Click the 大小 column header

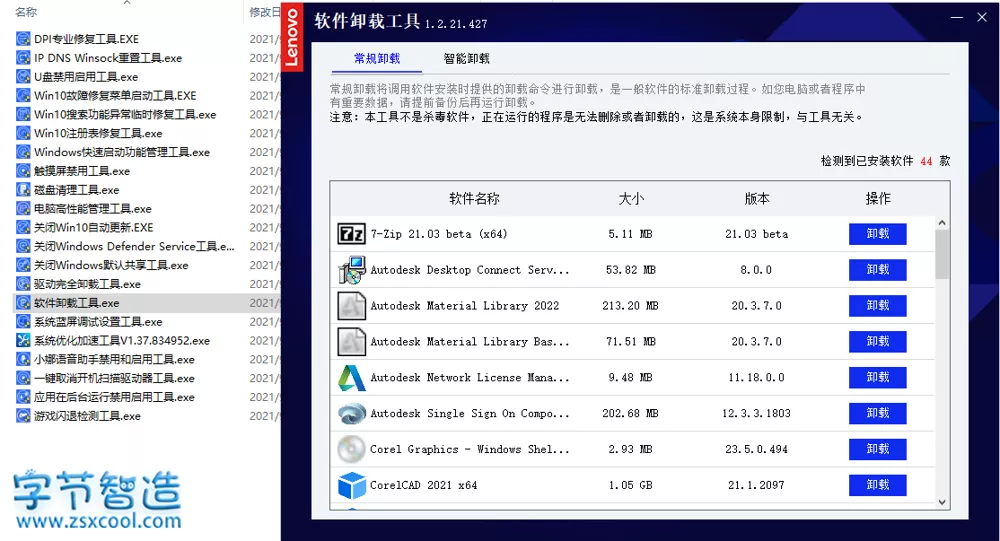click(631, 199)
